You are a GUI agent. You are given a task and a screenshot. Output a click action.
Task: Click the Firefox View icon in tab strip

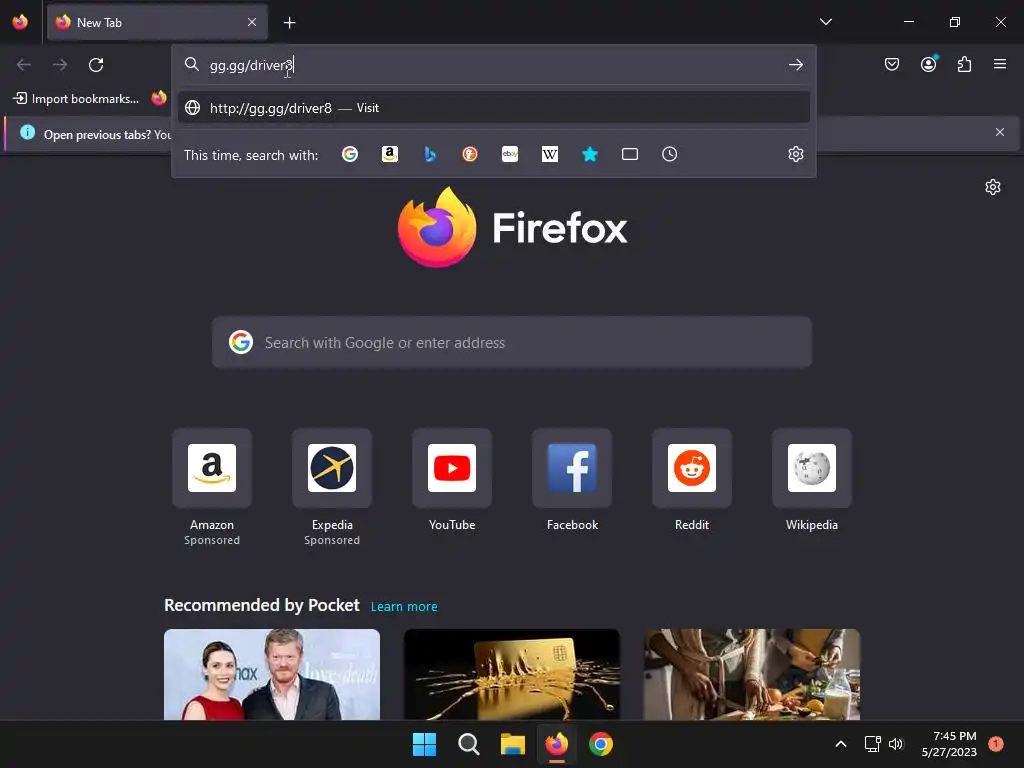click(x=20, y=22)
